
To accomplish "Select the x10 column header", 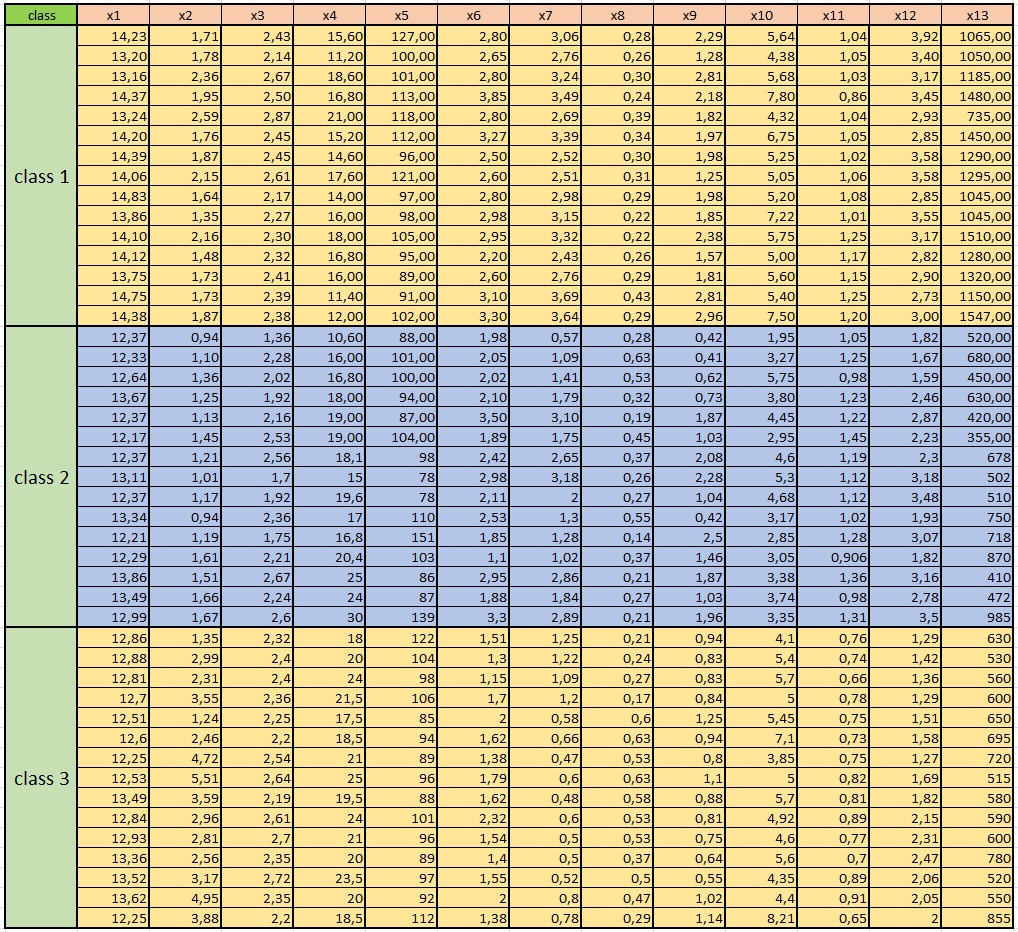I will 761,15.
